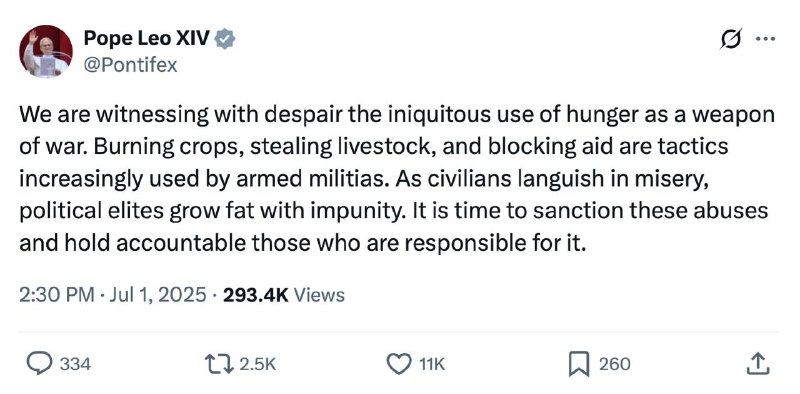The image size is (800, 394).
Task: Open the three-dot more options menu
Action: [766, 39]
